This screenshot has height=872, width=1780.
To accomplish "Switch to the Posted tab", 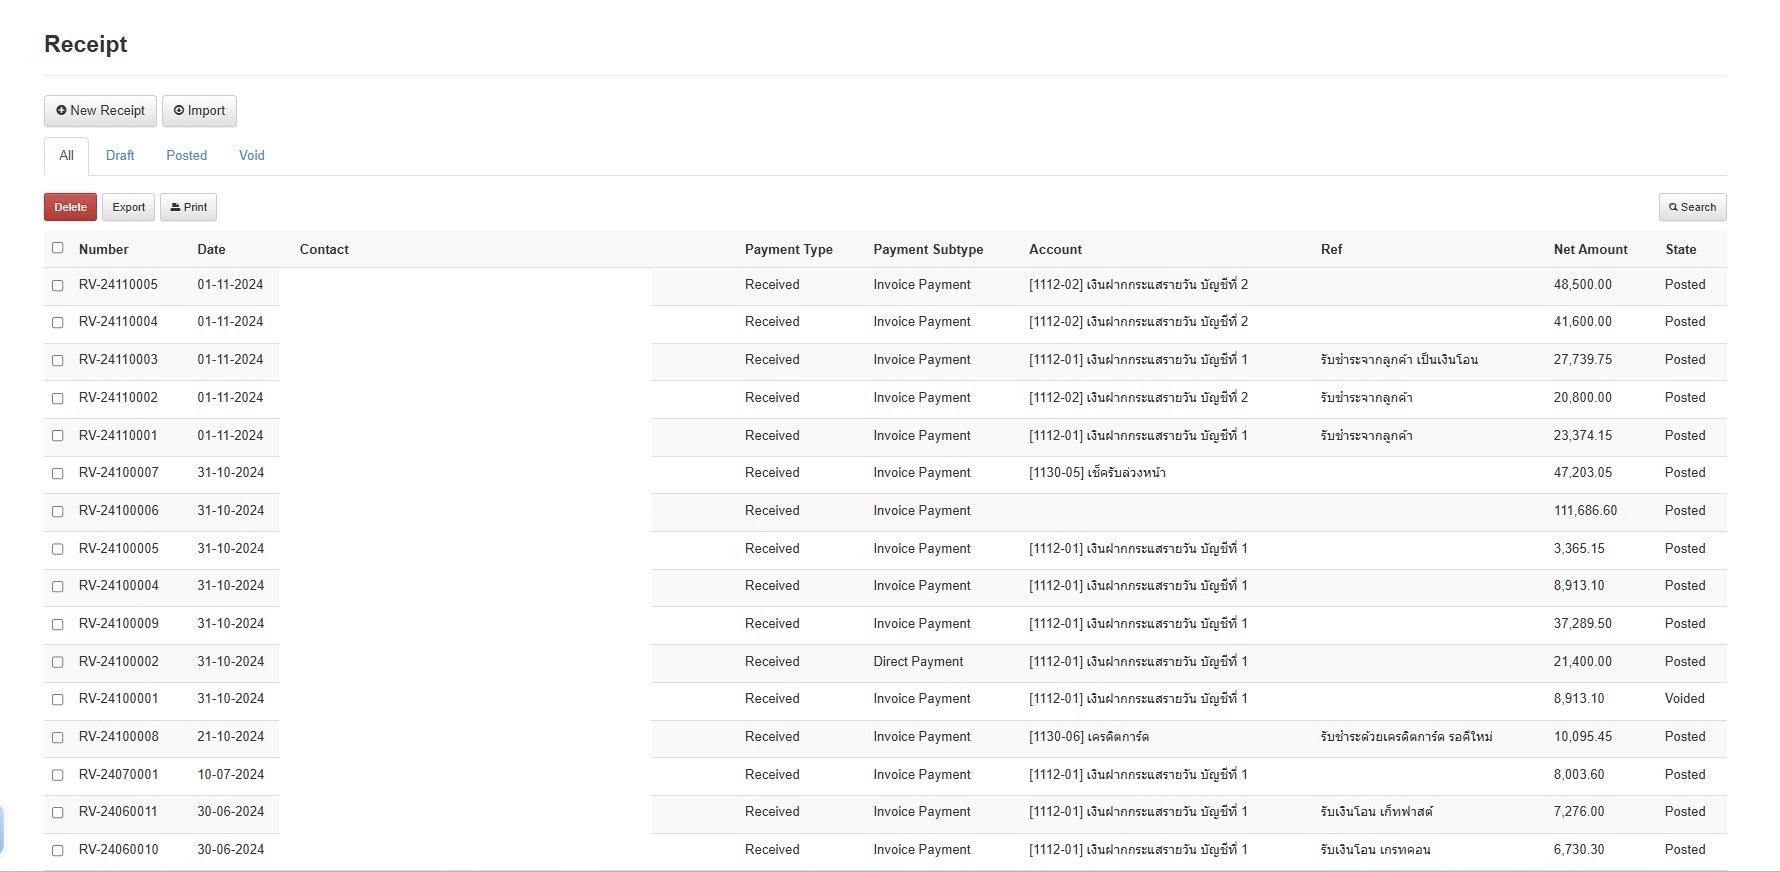I will [x=186, y=155].
